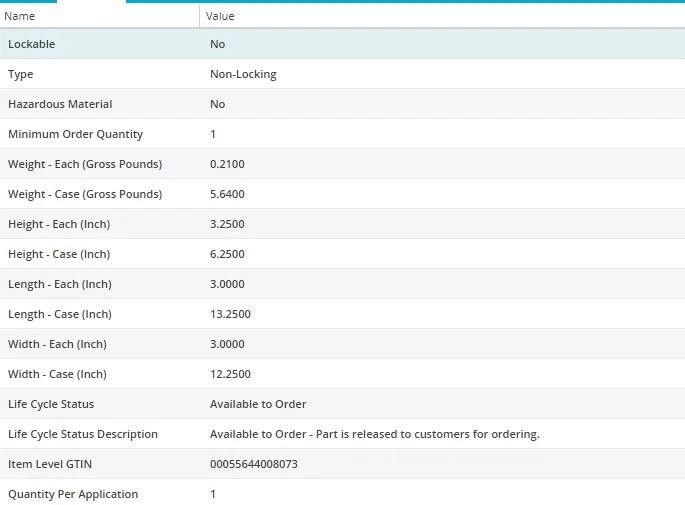Viewport: 685px width, 505px height.
Task: Click the Quantity Per Application row label
Action: point(73,494)
